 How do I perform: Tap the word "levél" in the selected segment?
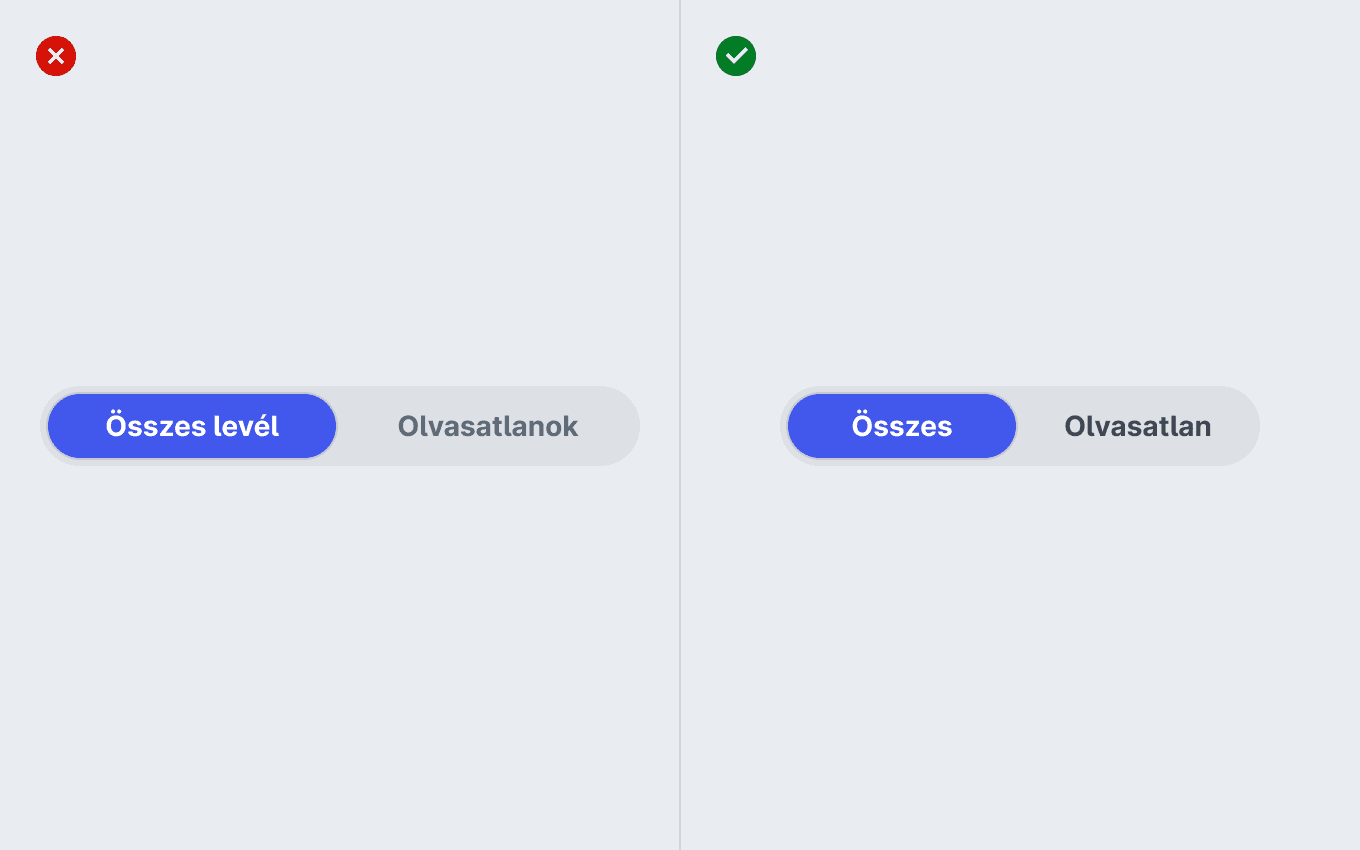click(x=244, y=426)
